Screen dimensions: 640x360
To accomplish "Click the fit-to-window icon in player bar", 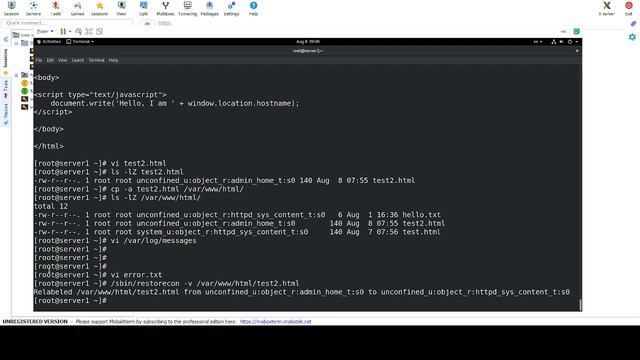I will [89, 31].
